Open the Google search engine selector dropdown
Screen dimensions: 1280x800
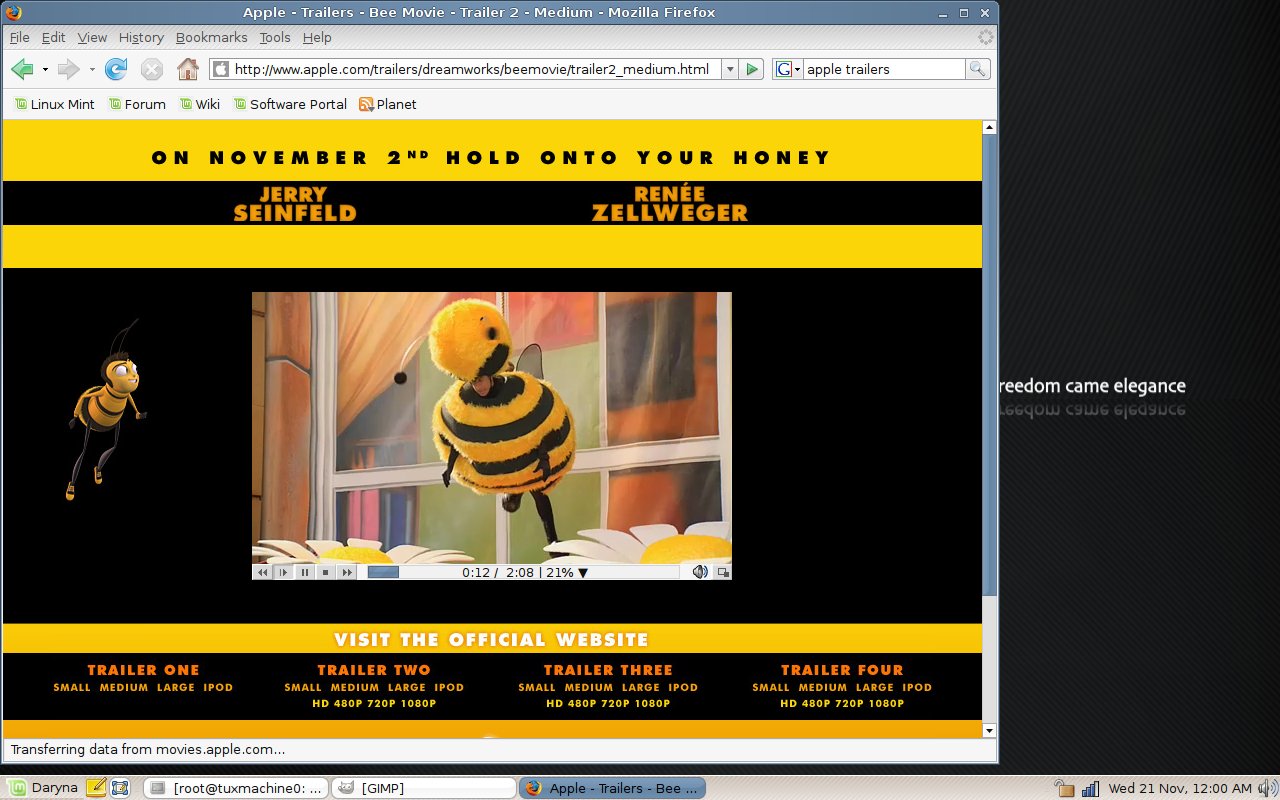click(x=788, y=69)
